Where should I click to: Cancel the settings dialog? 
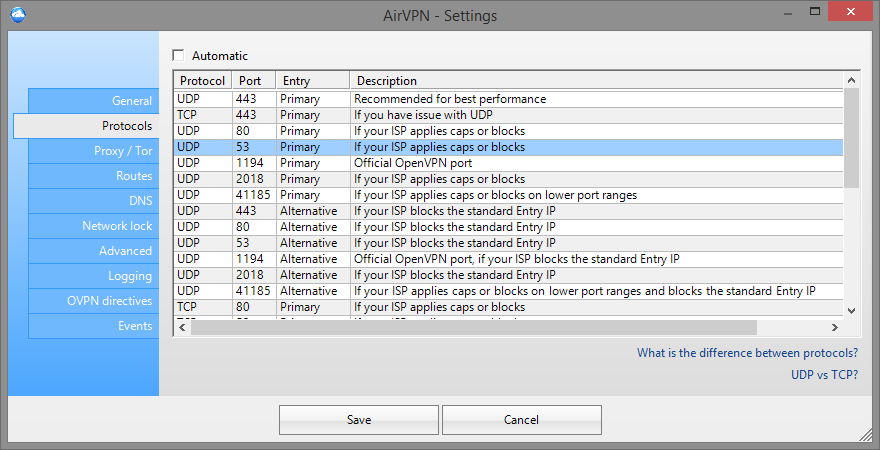521,420
